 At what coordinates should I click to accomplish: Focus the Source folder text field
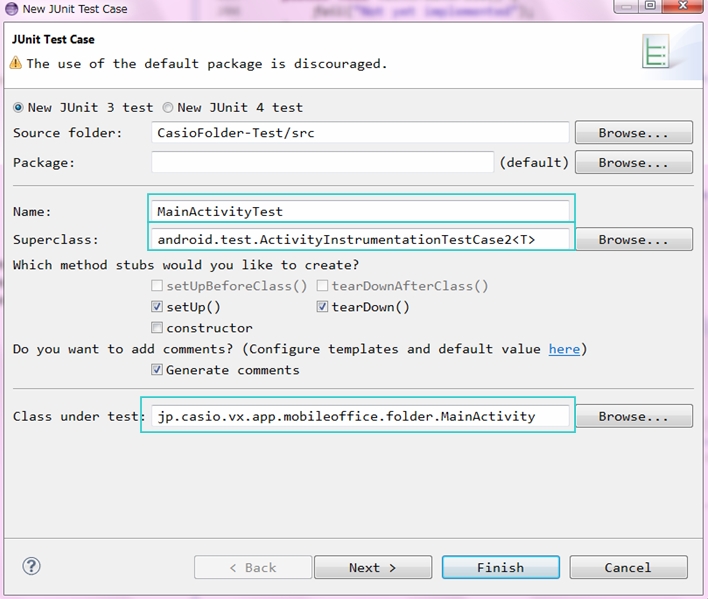point(360,133)
